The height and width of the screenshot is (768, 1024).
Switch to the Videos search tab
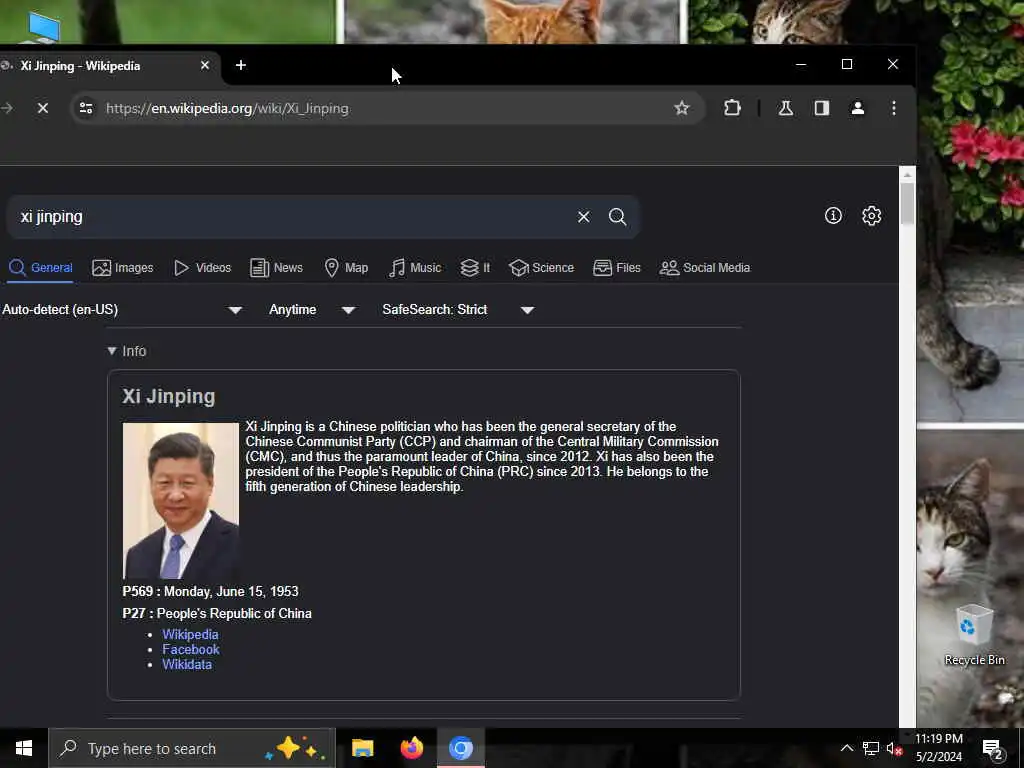[x=202, y=268]
